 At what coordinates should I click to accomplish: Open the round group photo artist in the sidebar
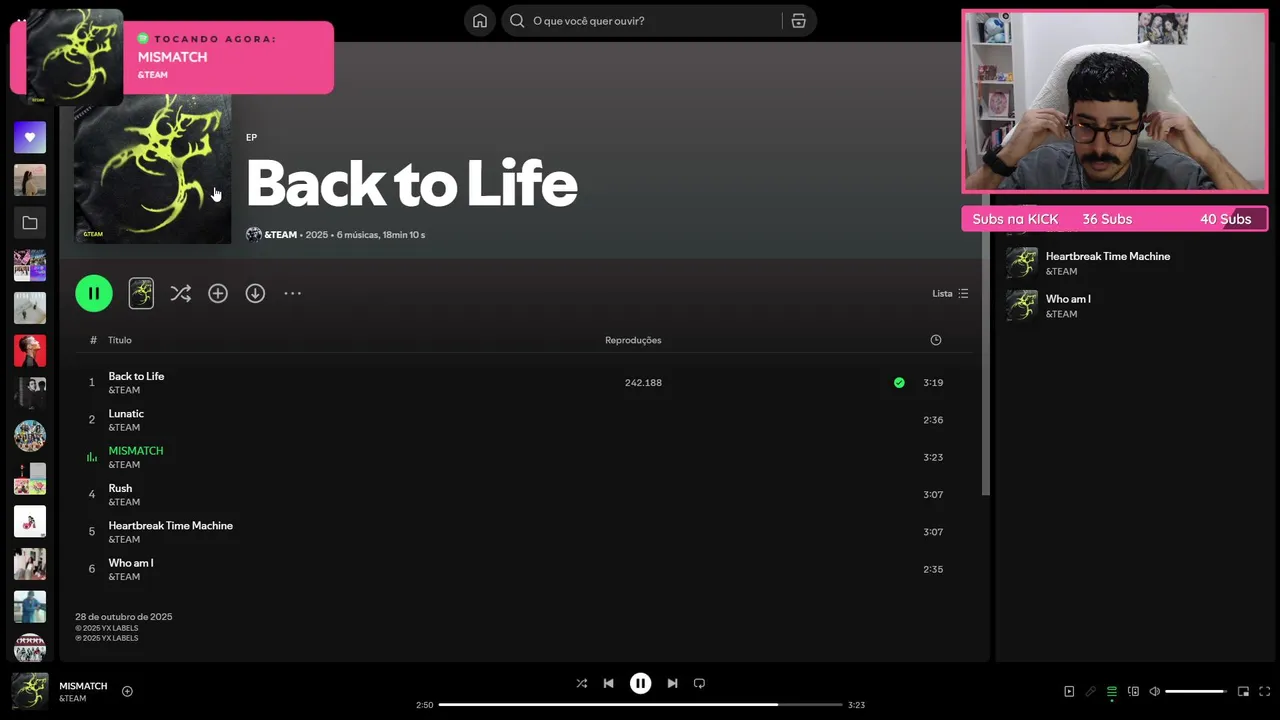(x=30, y=436)
